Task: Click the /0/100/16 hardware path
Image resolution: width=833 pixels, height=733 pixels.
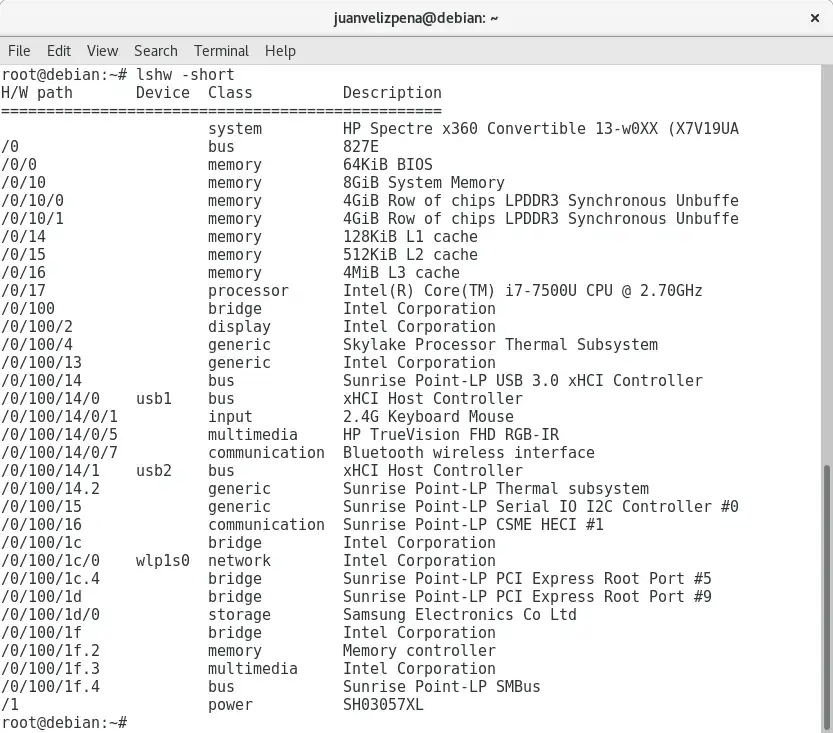Action: pos(41,525)
